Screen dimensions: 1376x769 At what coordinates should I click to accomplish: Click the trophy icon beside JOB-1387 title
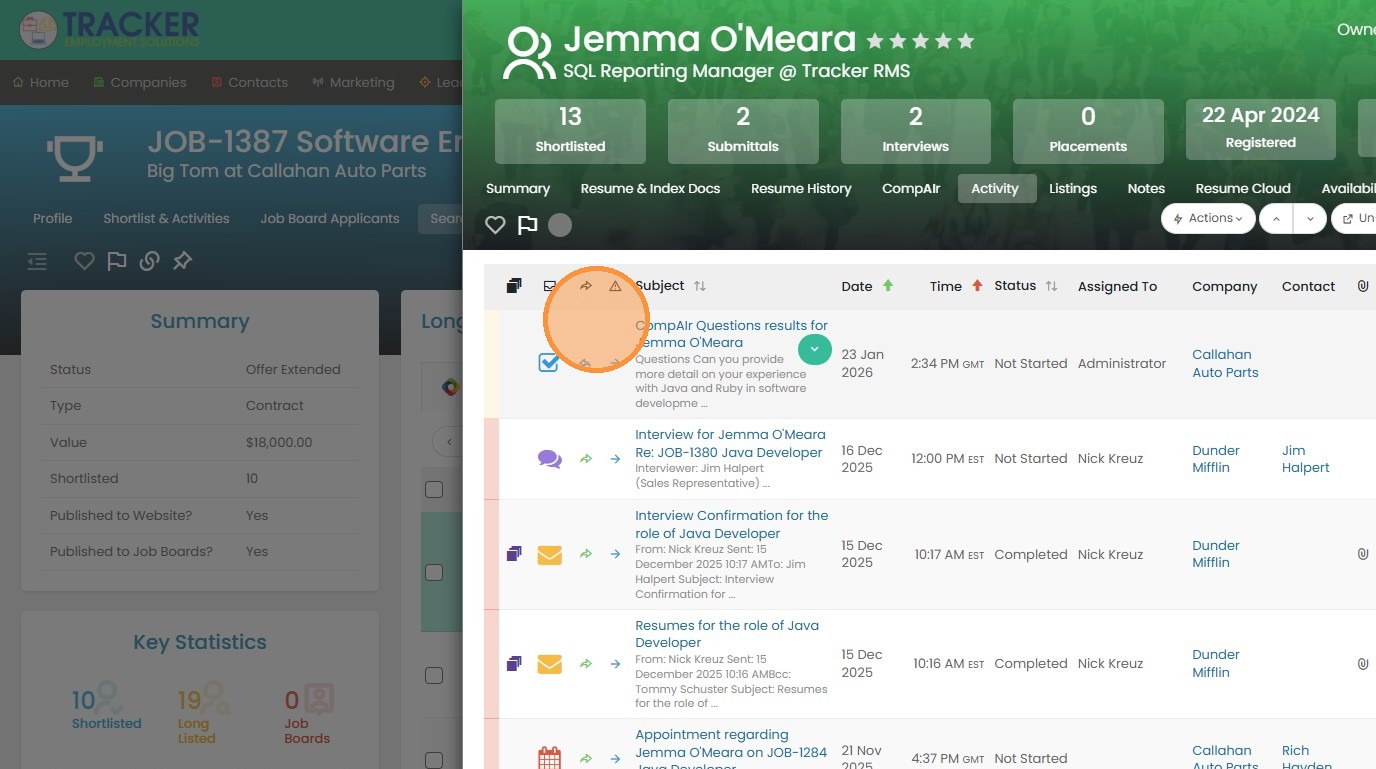coord(75,158)
